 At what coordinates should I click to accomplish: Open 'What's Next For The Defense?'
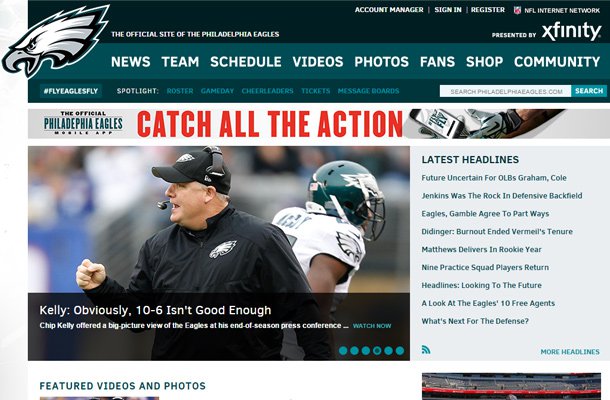coord(475,321)
